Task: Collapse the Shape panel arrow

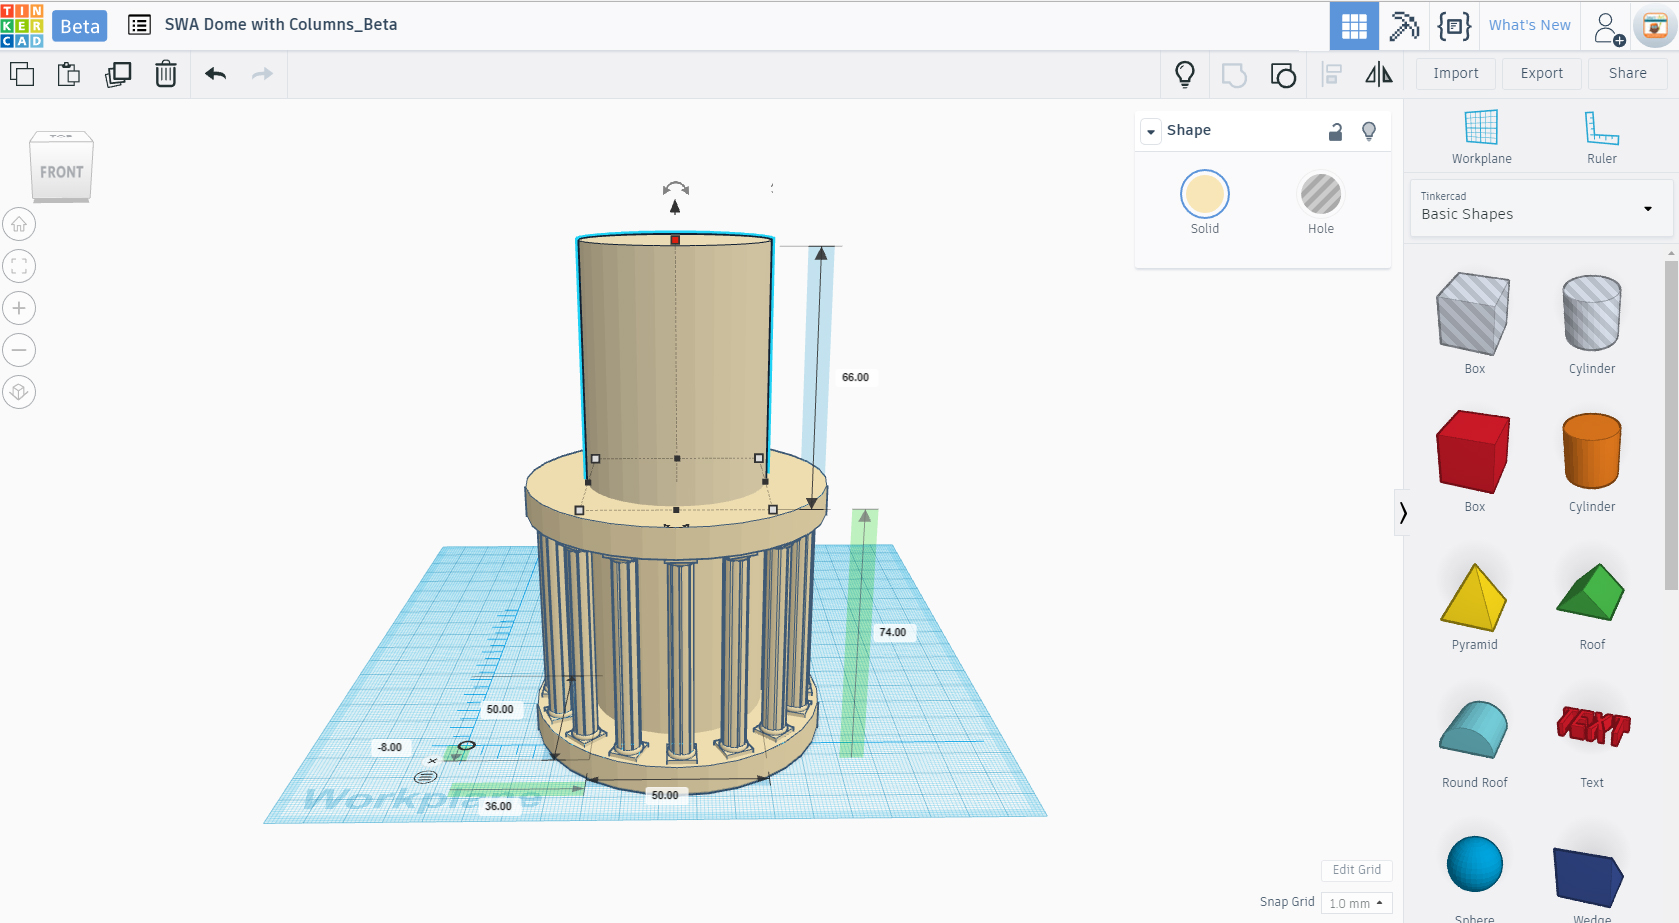Action: [1151, 131]
